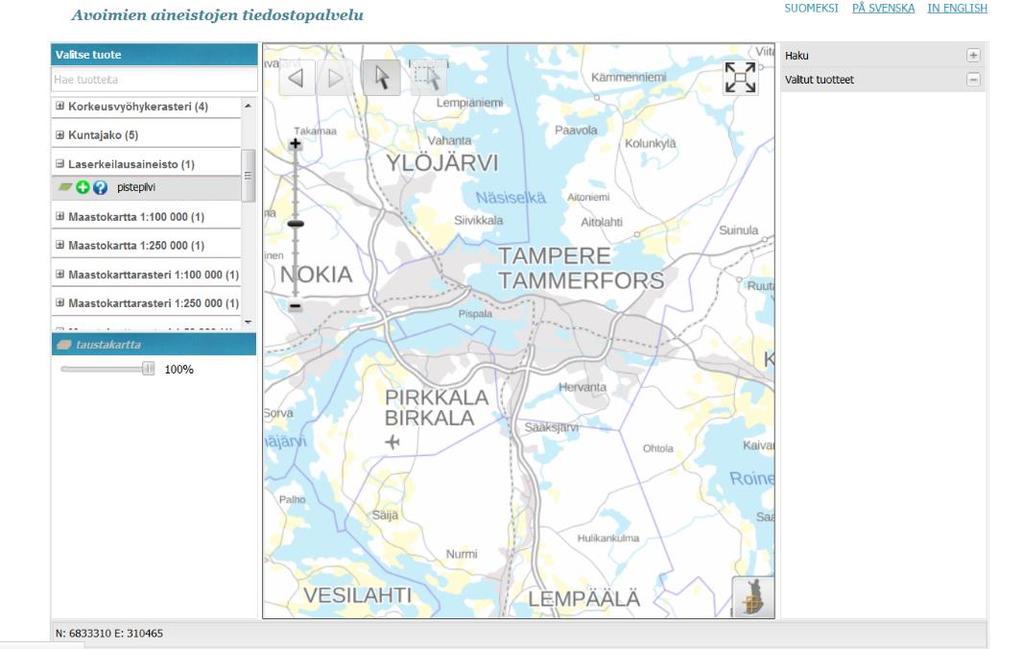1023x649 pixels.
Task: Go to next map view arrow
Action: (x=335, y=78)
